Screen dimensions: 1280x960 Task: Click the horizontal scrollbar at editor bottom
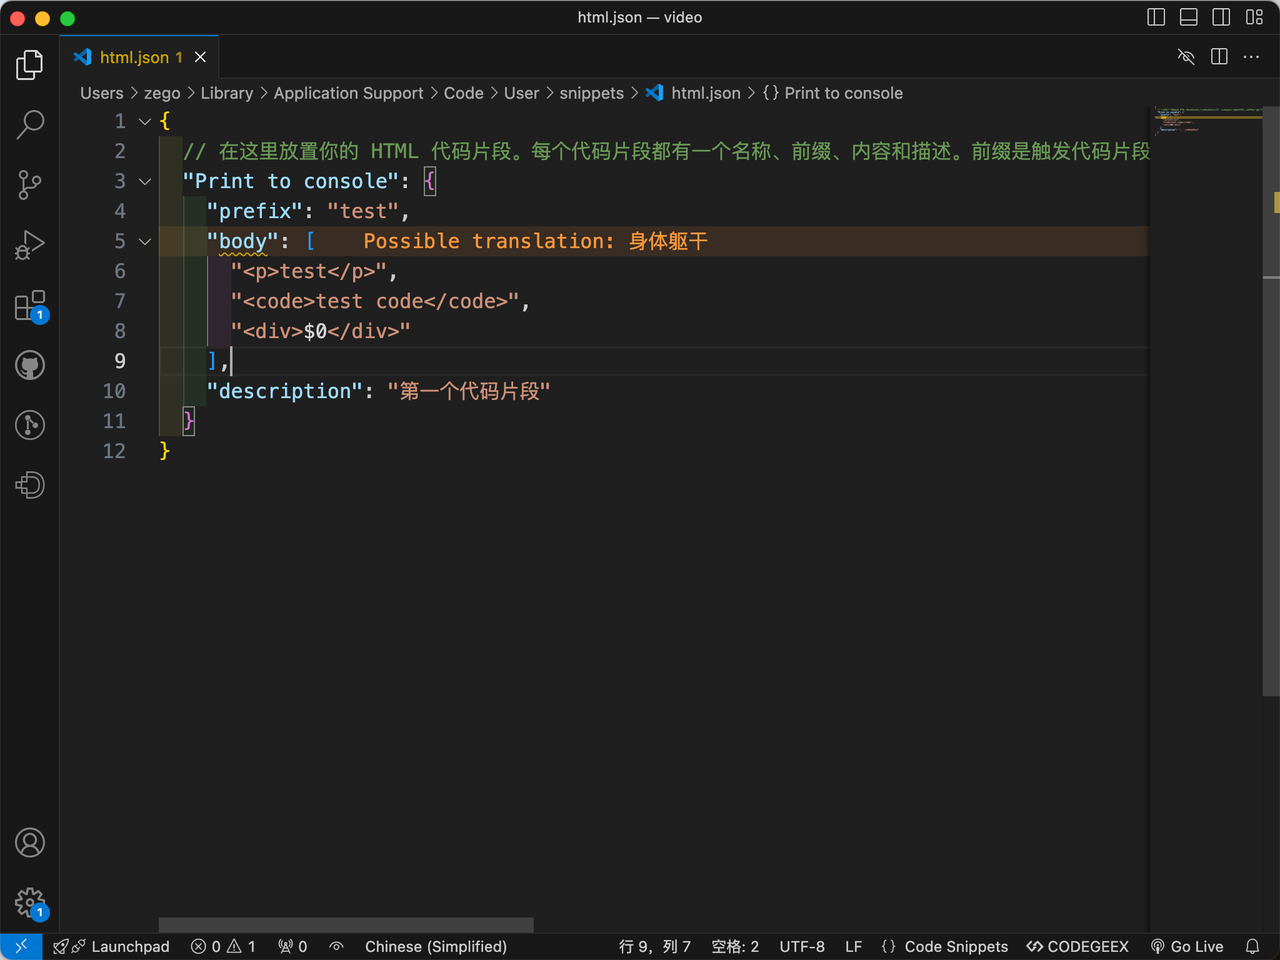pos(346,925)
